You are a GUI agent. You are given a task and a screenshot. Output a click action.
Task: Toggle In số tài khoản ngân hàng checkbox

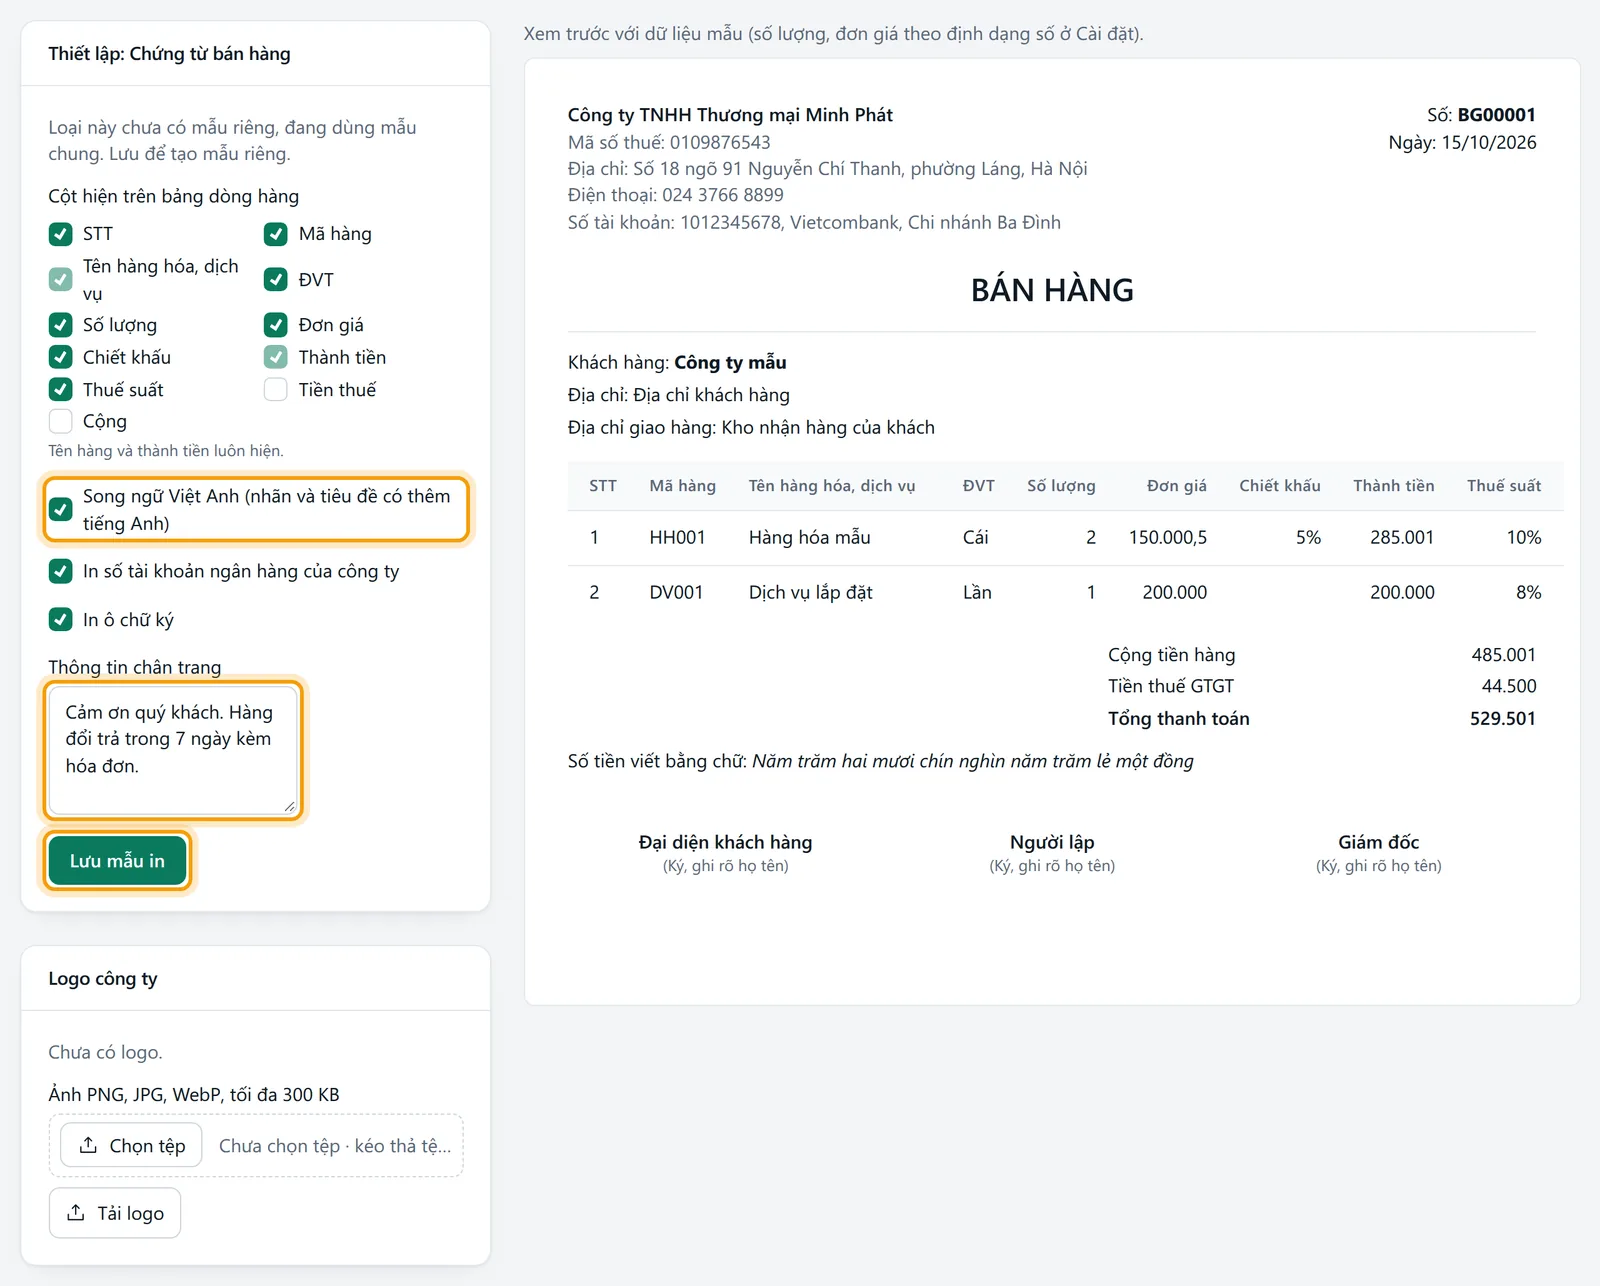click(x=61, y=571)
